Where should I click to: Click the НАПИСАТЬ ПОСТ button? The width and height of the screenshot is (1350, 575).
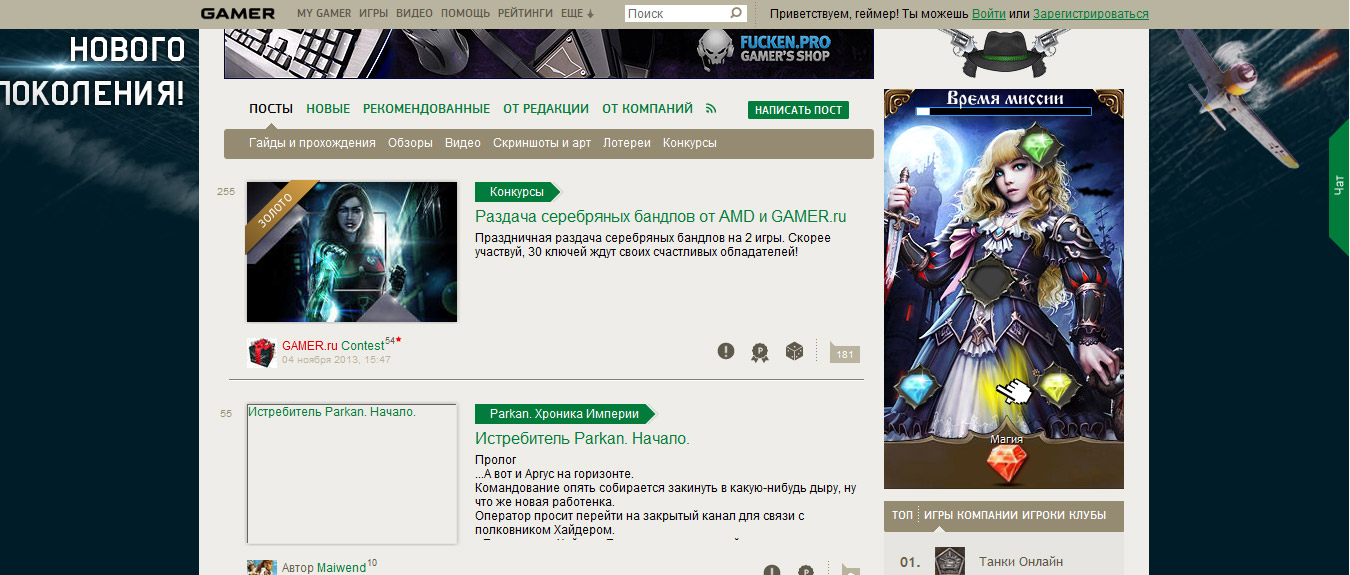[798, 110]
